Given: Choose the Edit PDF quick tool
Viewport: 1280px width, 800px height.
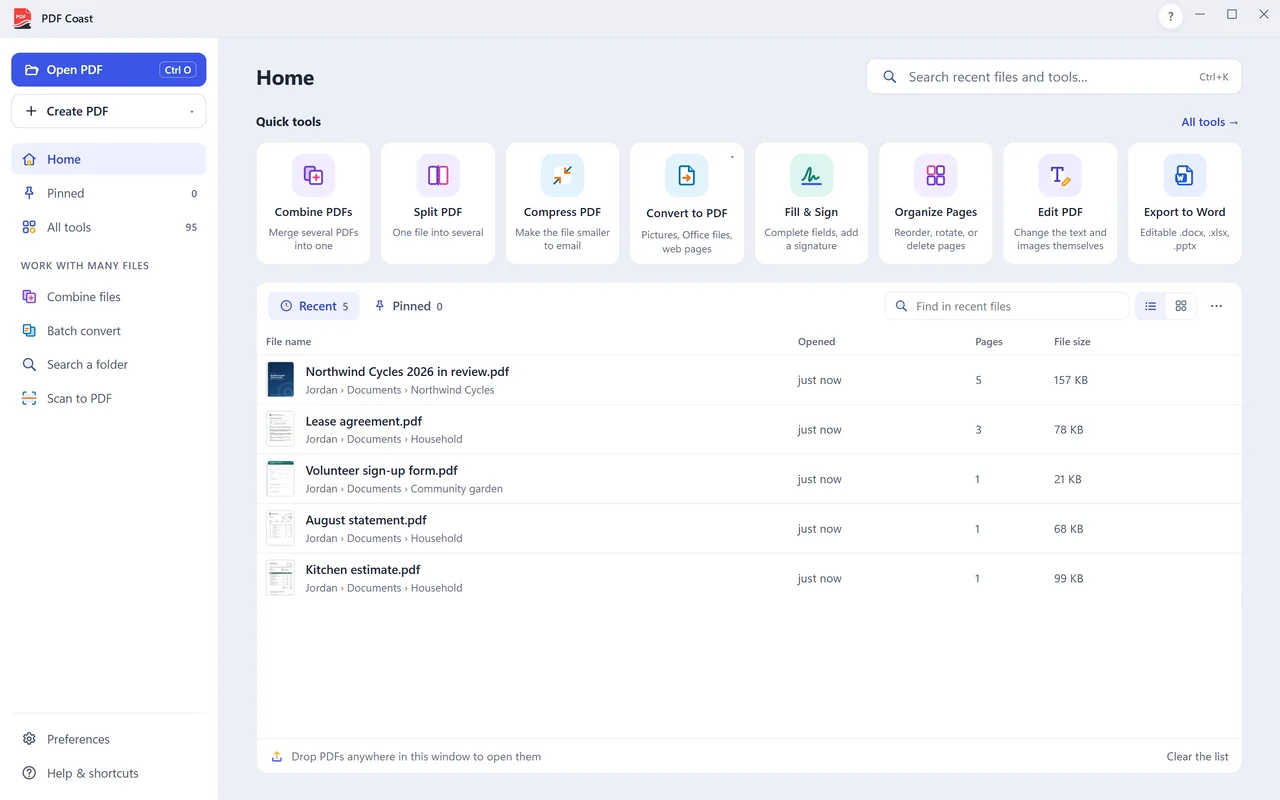Looking at the screenshot, I should [x=1060, y=203].
